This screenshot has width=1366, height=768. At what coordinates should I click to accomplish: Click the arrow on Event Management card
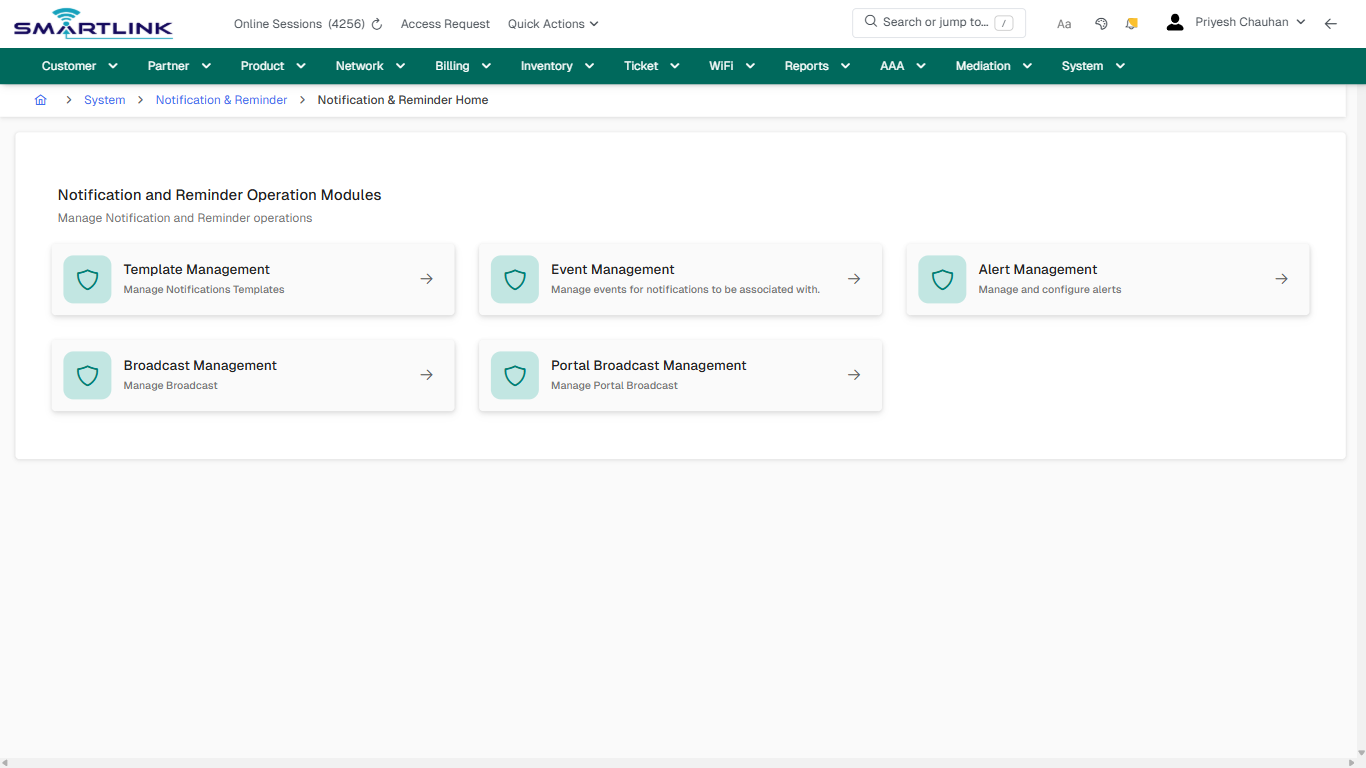pyautogui.click(x=853, y=279)
